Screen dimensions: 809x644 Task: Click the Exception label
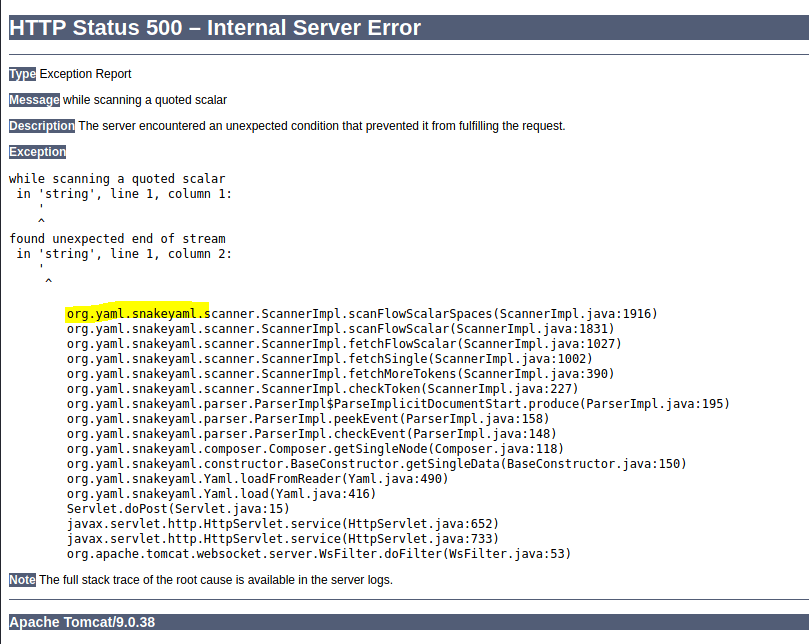click(x=38, y=152)
